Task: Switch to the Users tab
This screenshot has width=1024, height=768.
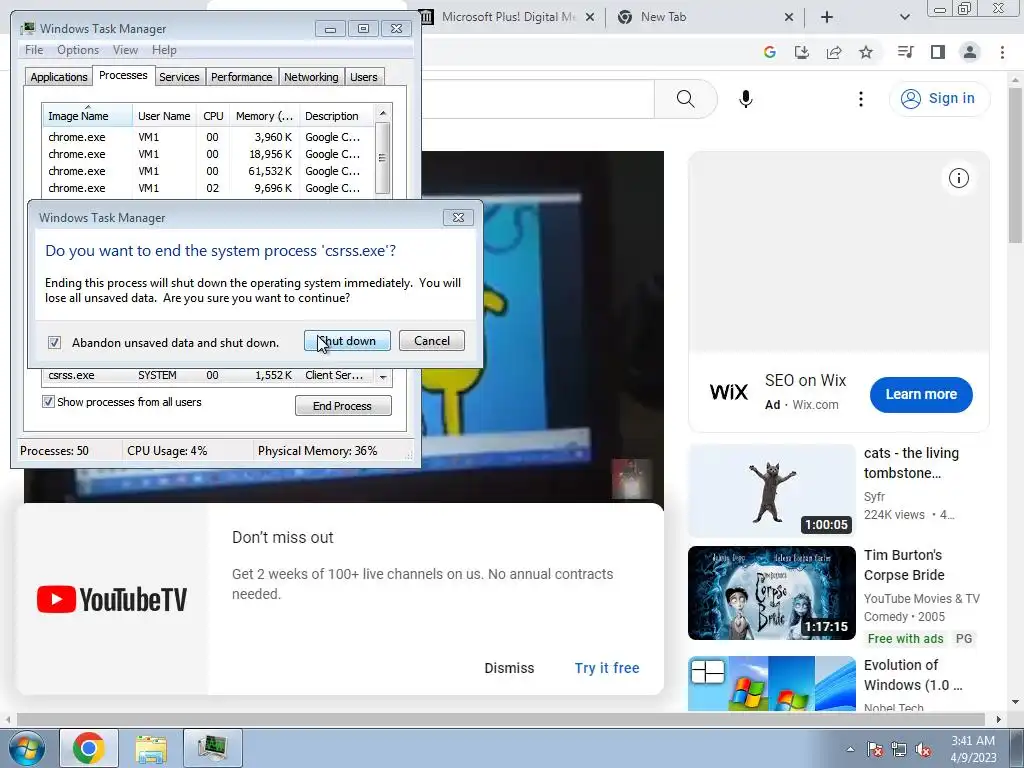Action: [x=363, y=77]
